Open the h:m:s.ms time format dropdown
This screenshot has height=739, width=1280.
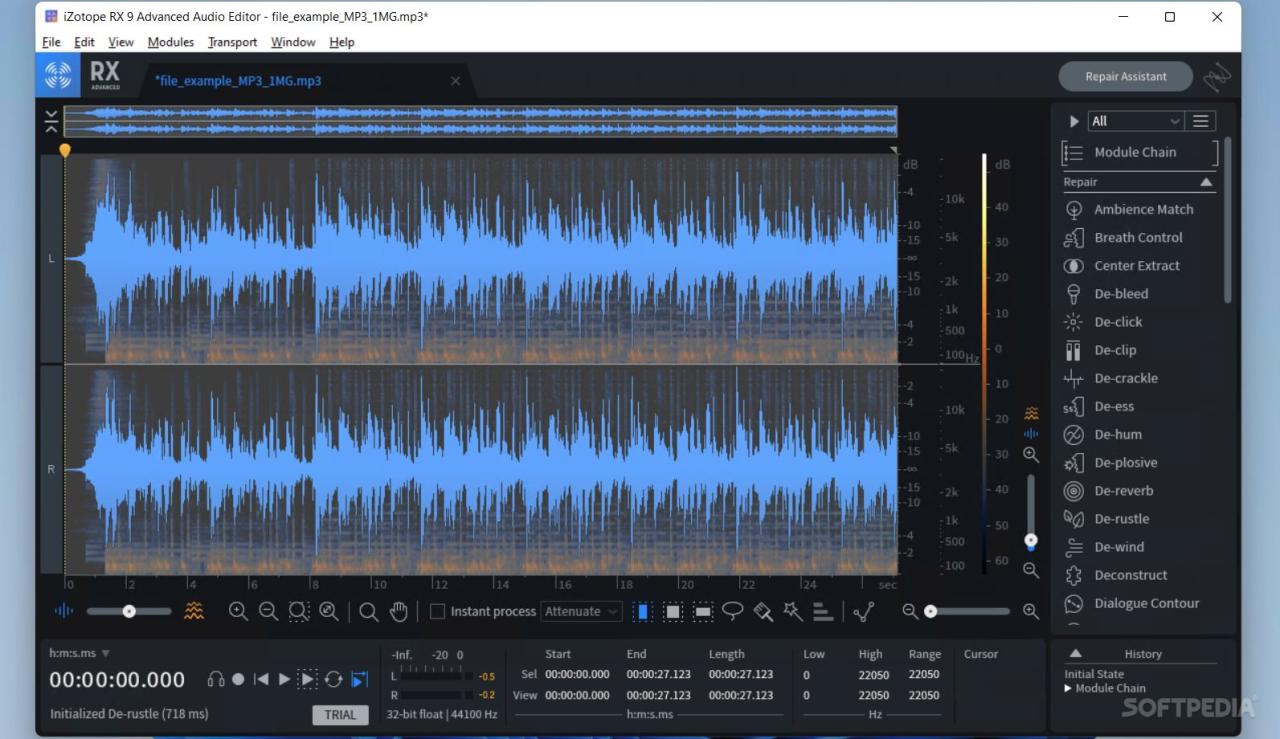click(80, 653)
